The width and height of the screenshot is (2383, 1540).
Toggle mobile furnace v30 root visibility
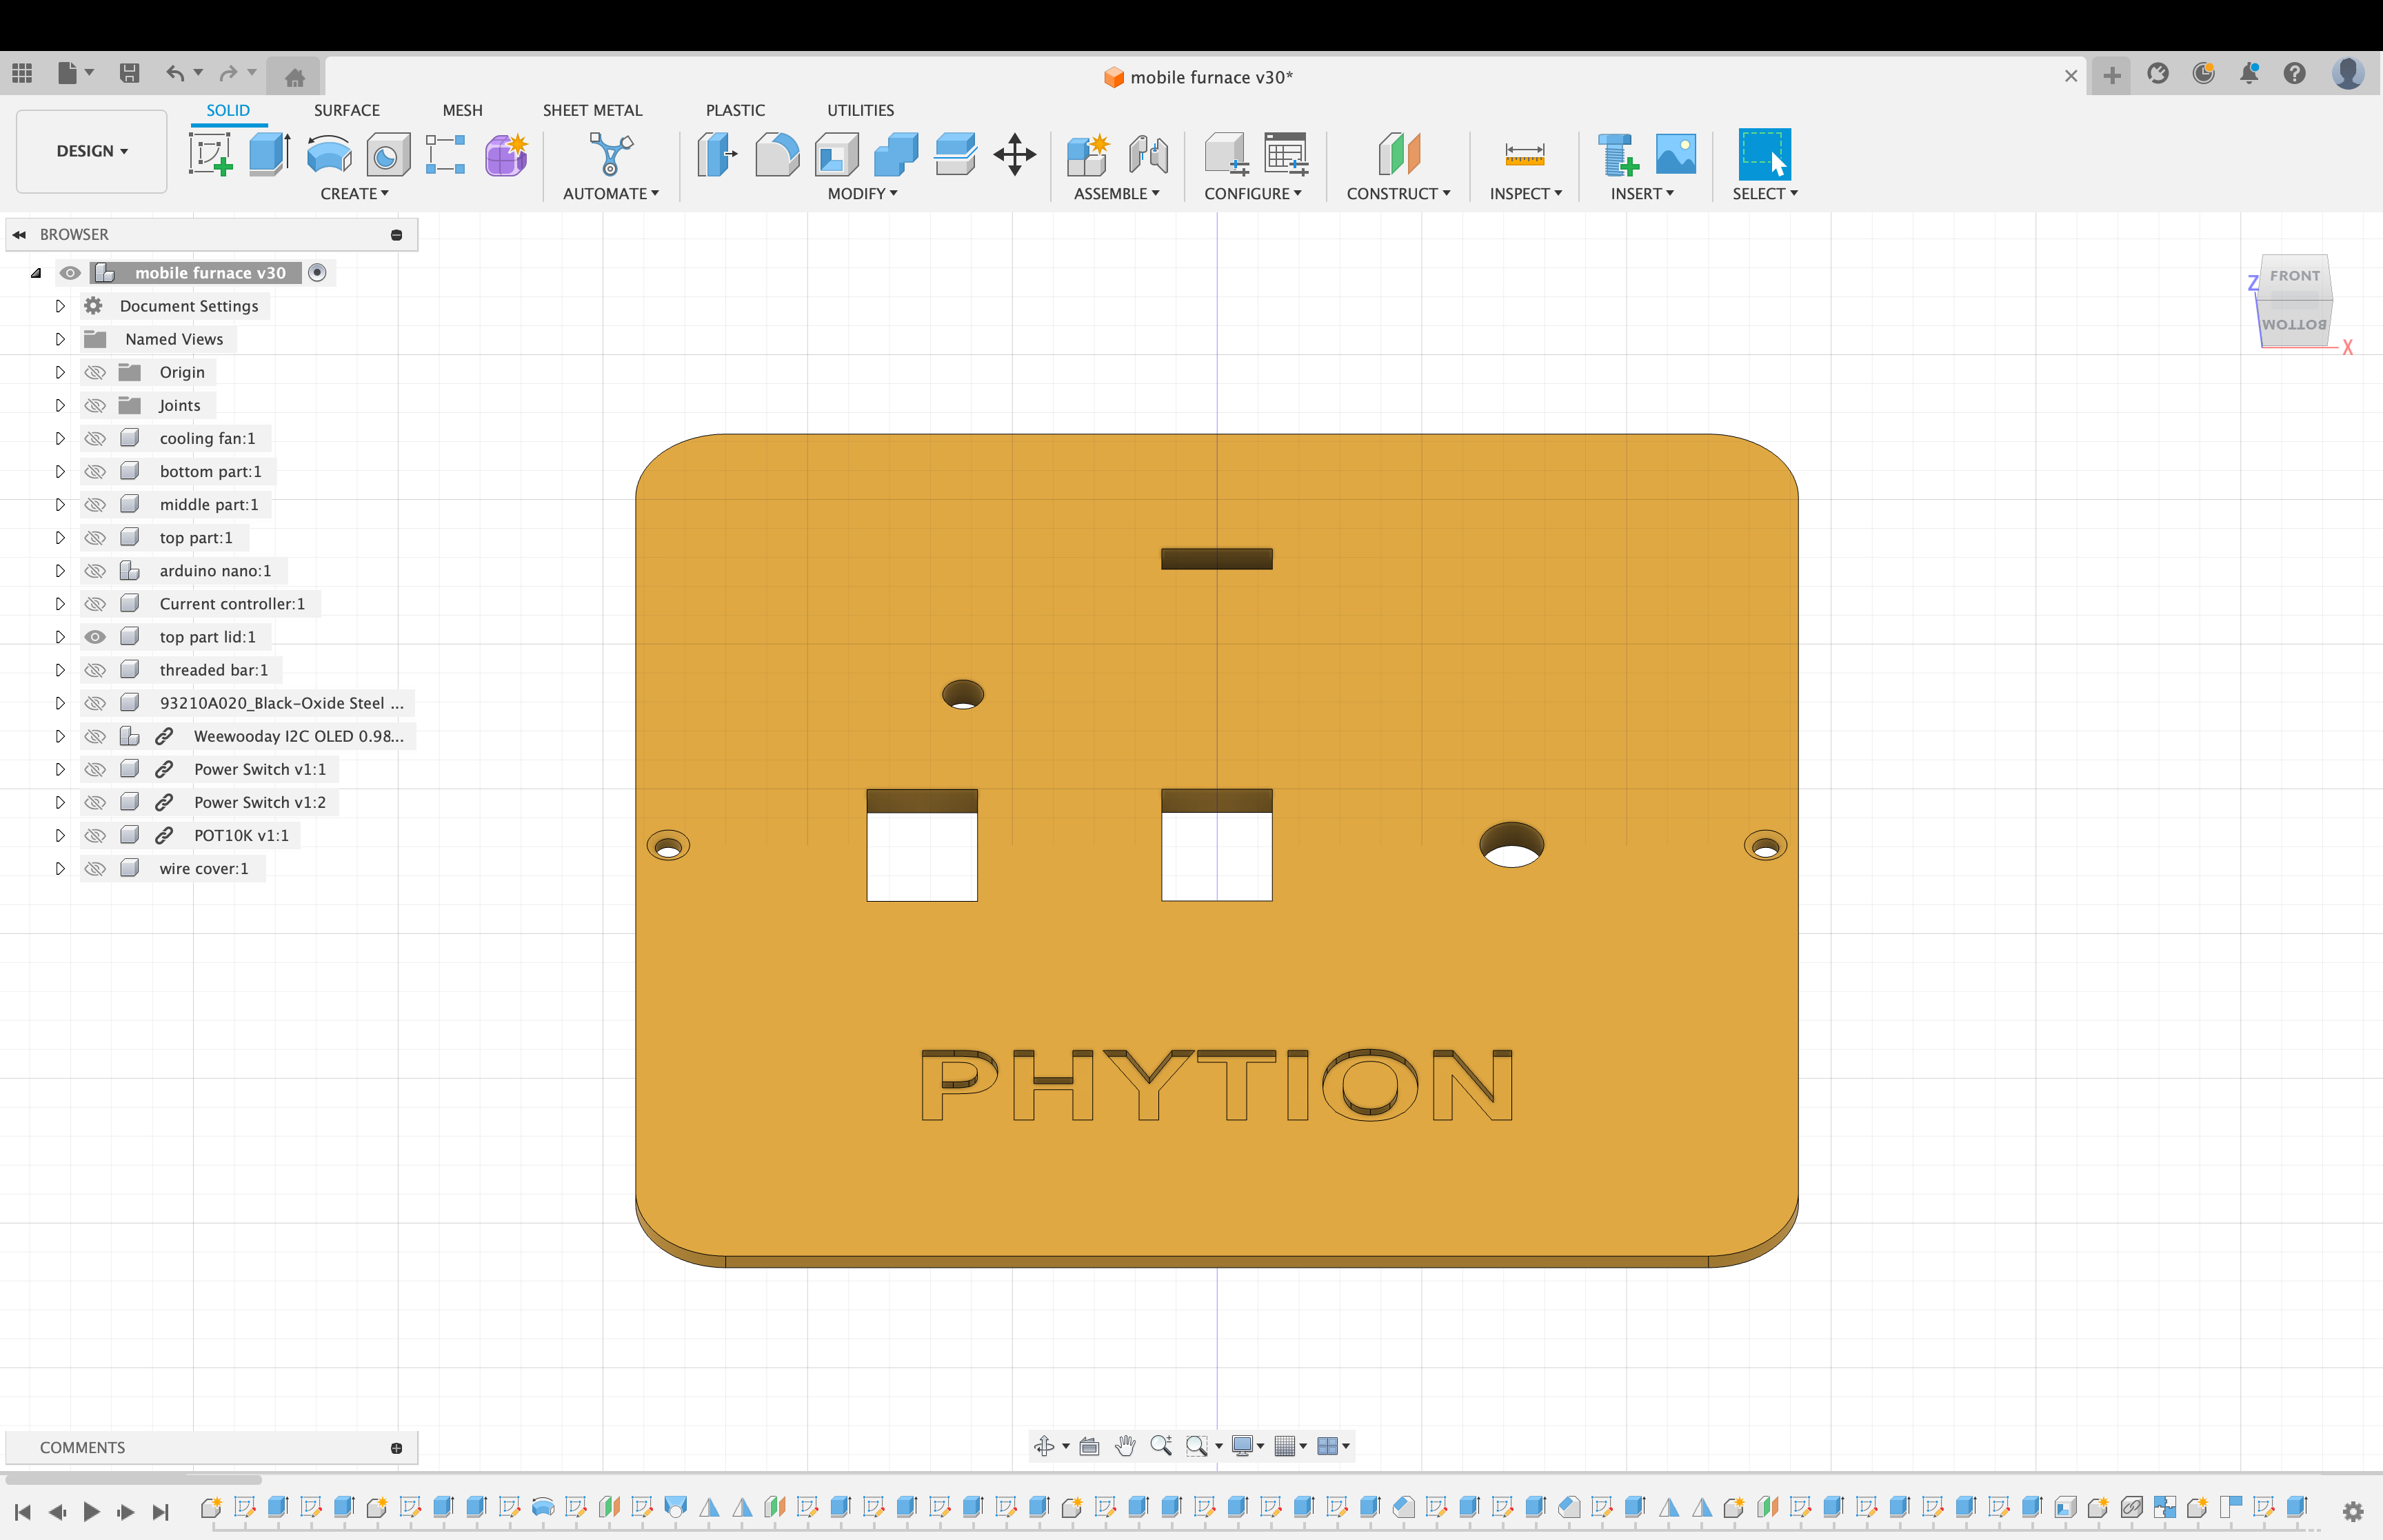point(70,273)
